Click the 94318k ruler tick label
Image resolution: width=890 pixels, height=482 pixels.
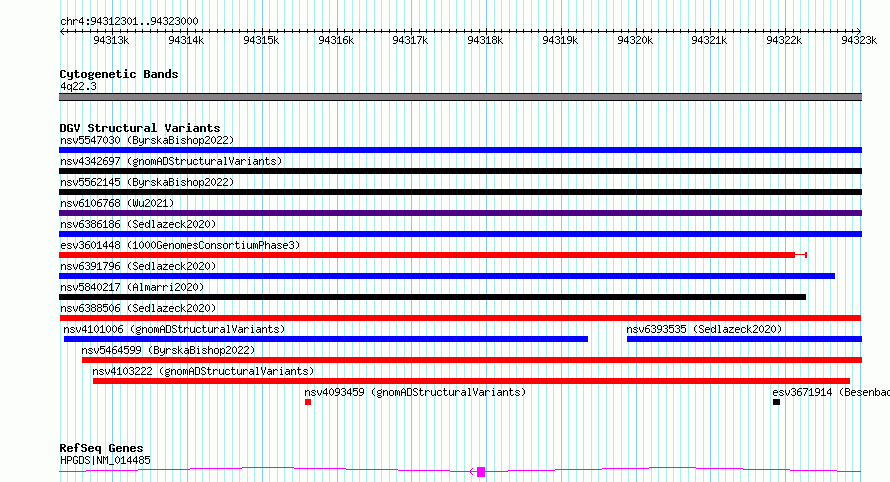pos(485,40)
